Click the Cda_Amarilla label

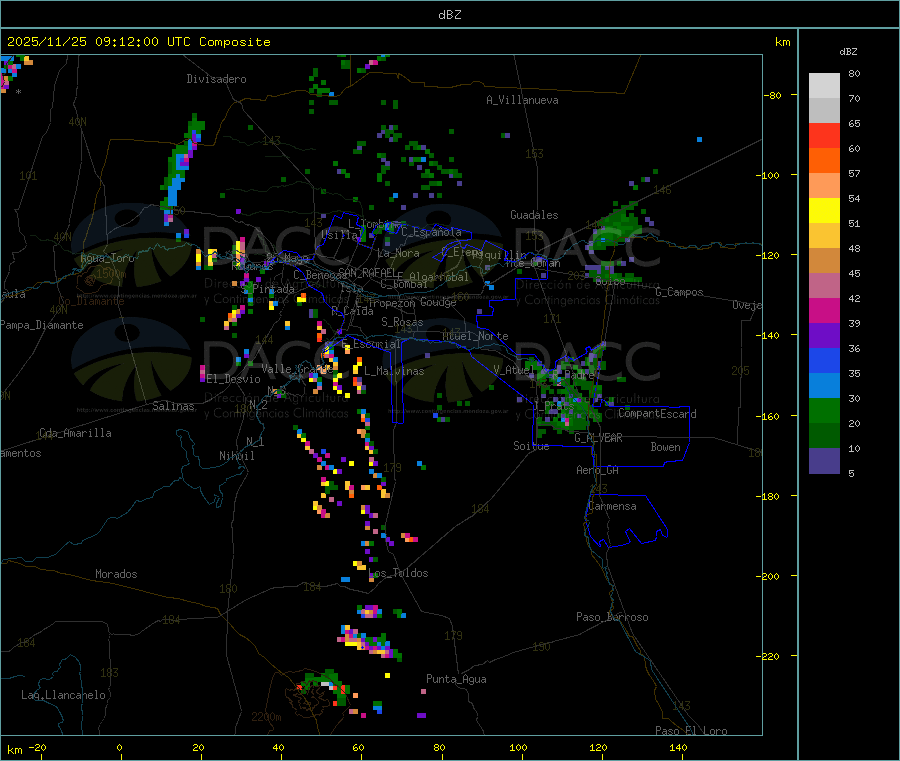pos(75,433)
